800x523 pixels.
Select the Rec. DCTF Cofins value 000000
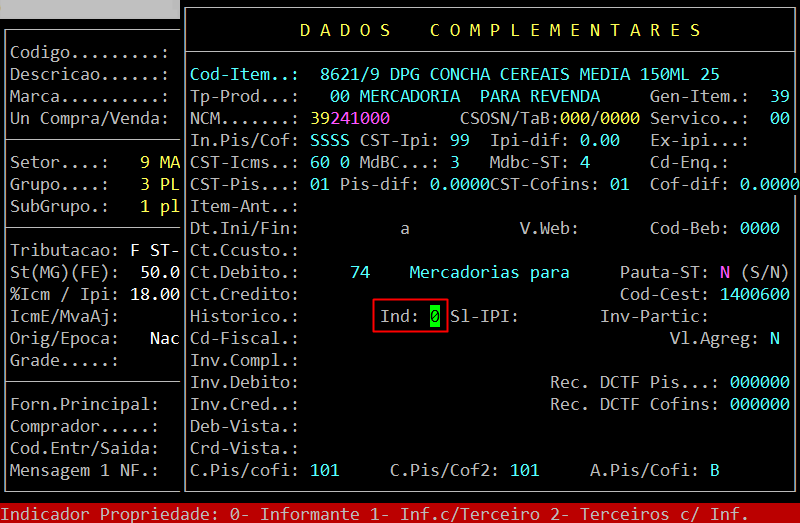759,405
